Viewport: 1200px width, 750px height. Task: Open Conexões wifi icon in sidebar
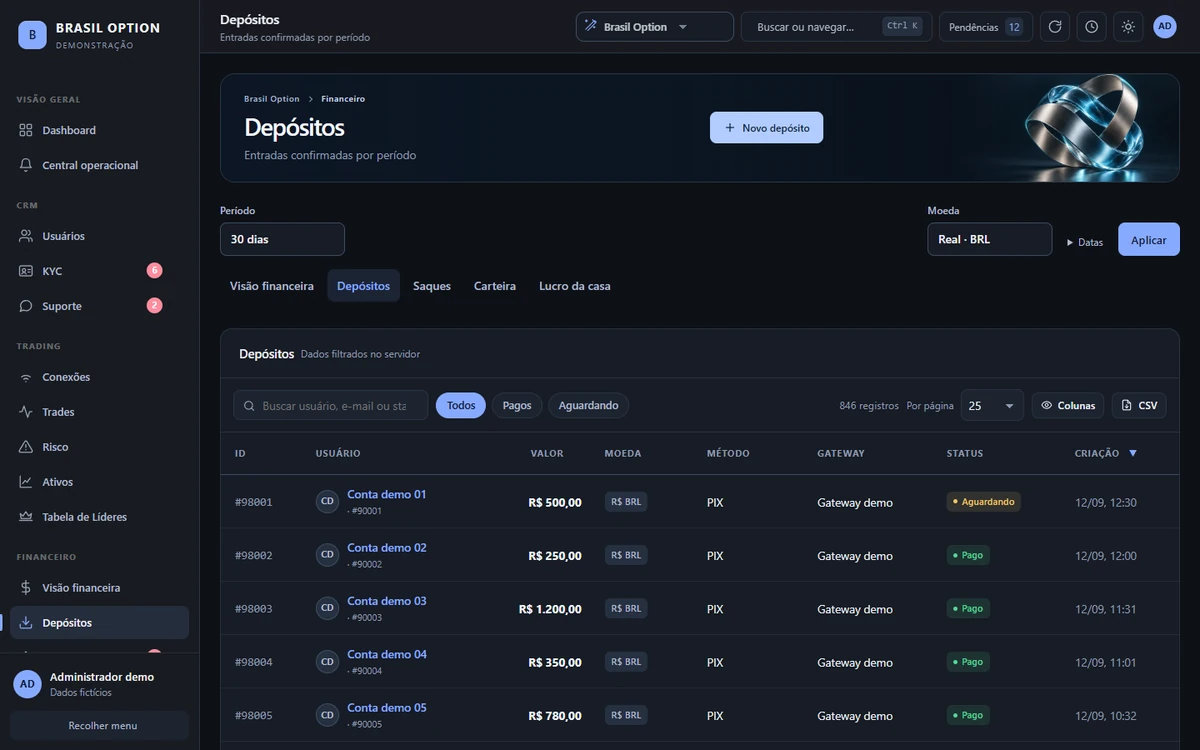point(26,377)
